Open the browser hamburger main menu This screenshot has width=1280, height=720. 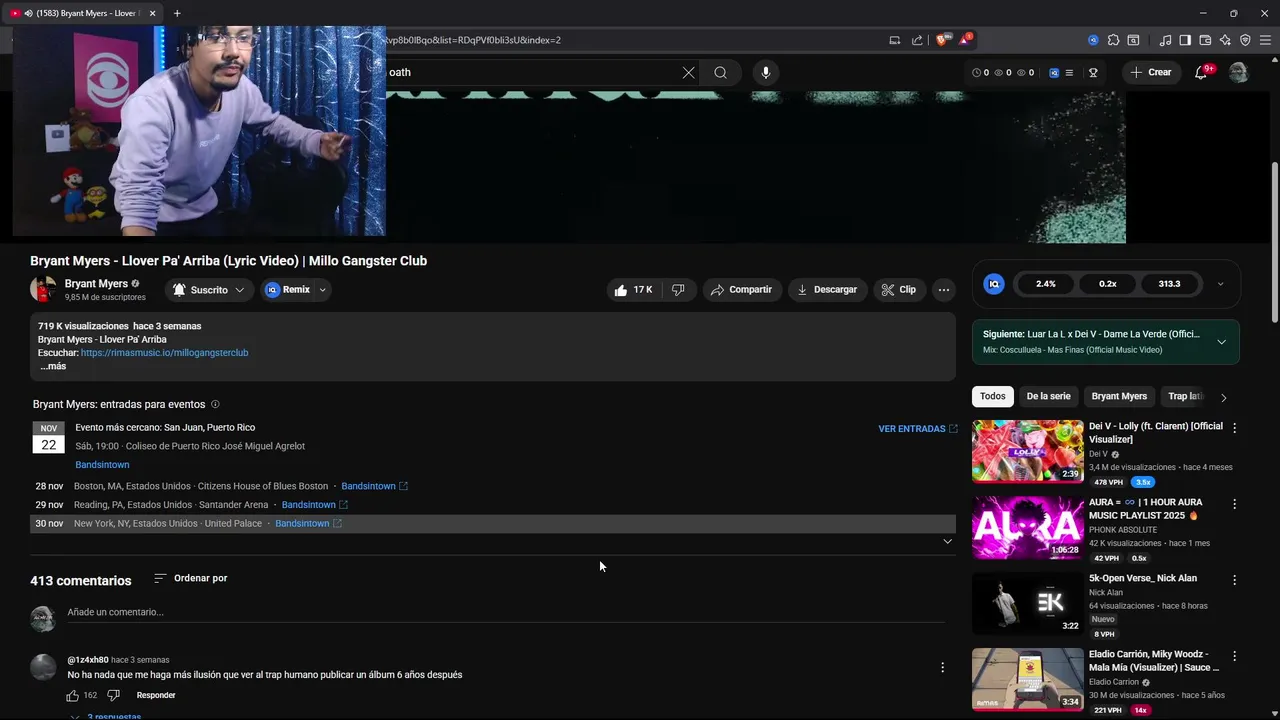pos(1265,40)
